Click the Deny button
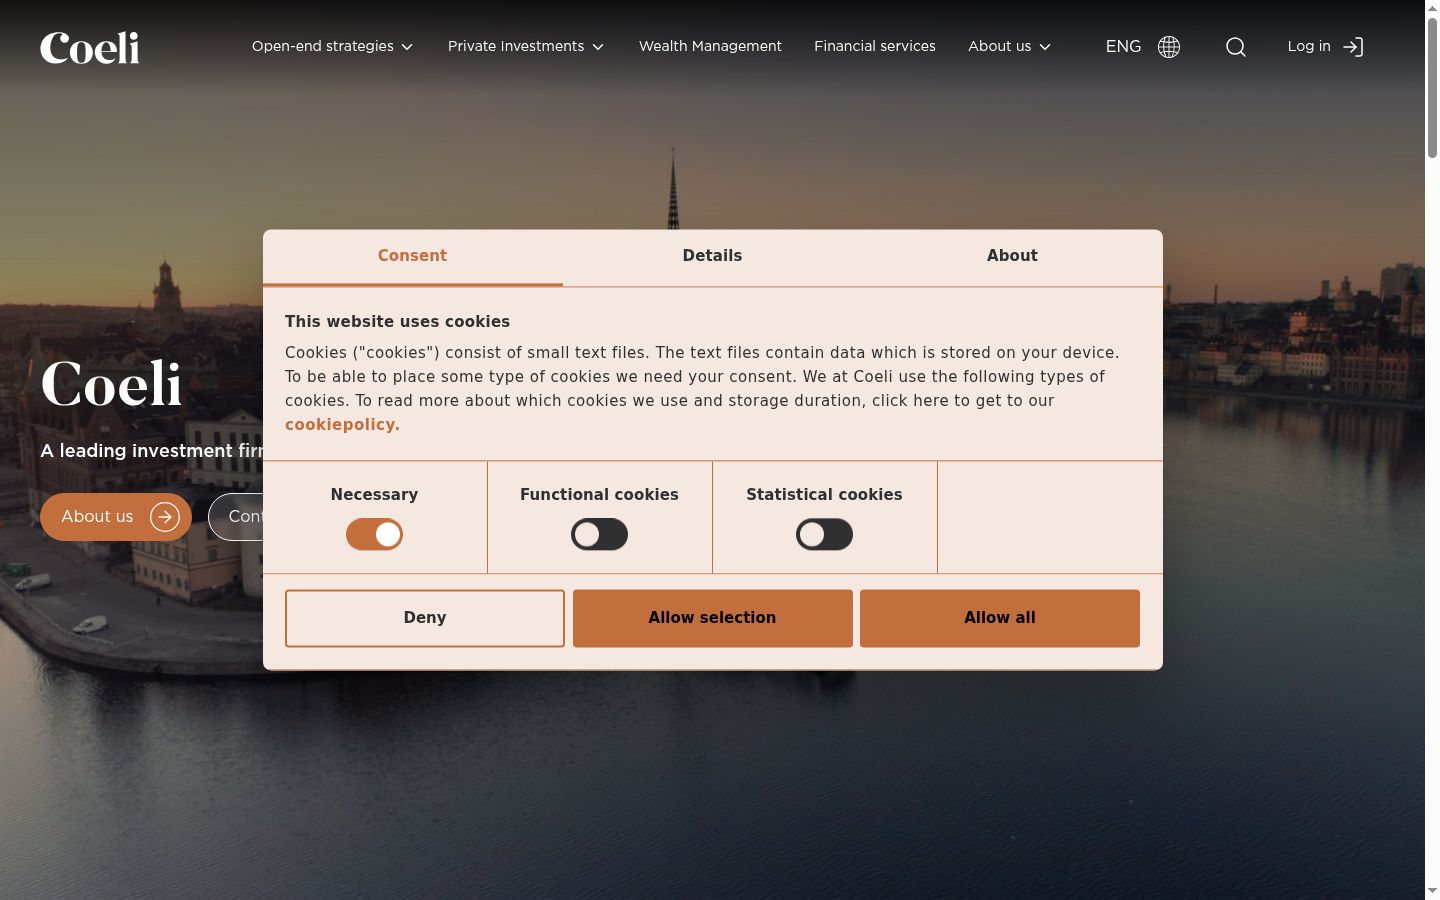This screenshot has height=900, width=1440. pos(425,618)
